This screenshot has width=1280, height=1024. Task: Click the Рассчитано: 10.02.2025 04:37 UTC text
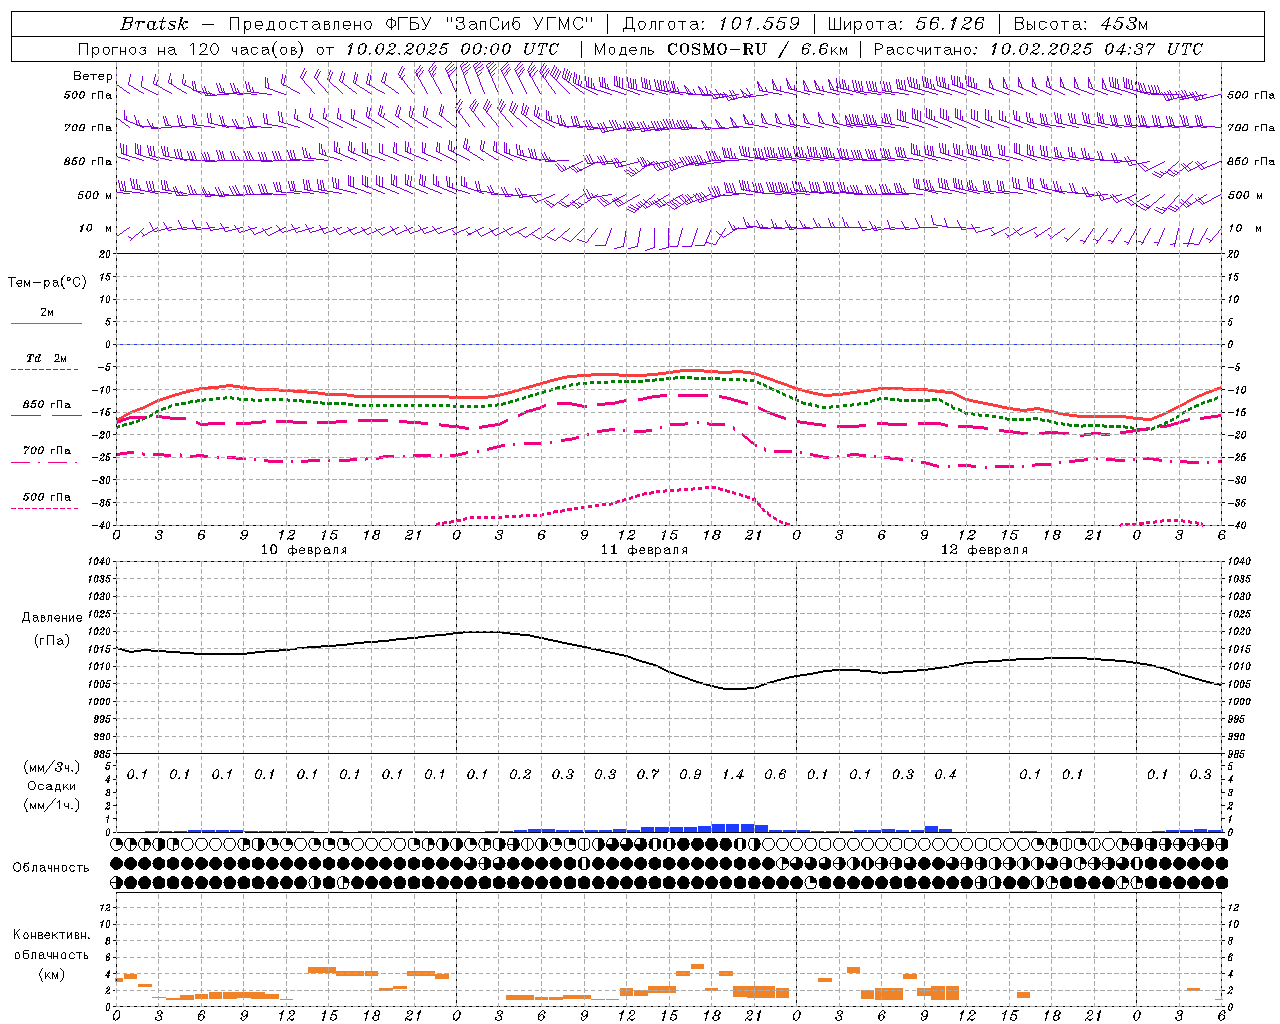pyautogui.click(x=1038, y=49)
